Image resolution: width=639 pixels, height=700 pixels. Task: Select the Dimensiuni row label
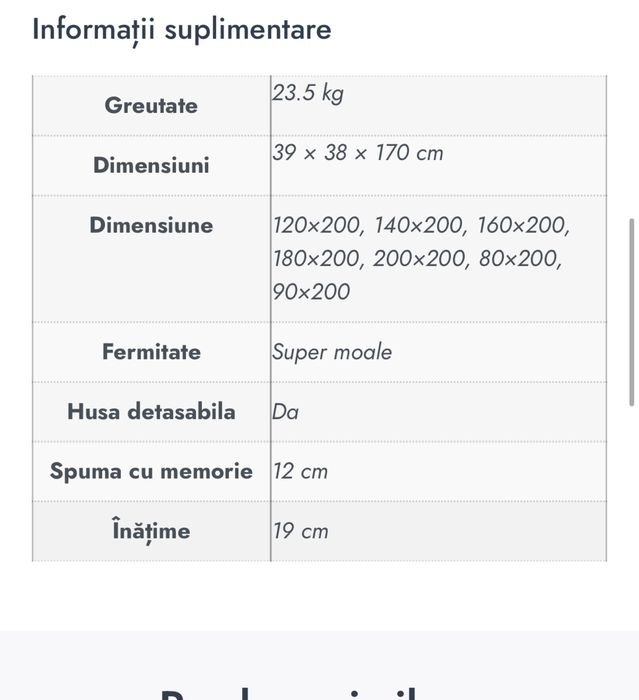click(x=151, y=166)
